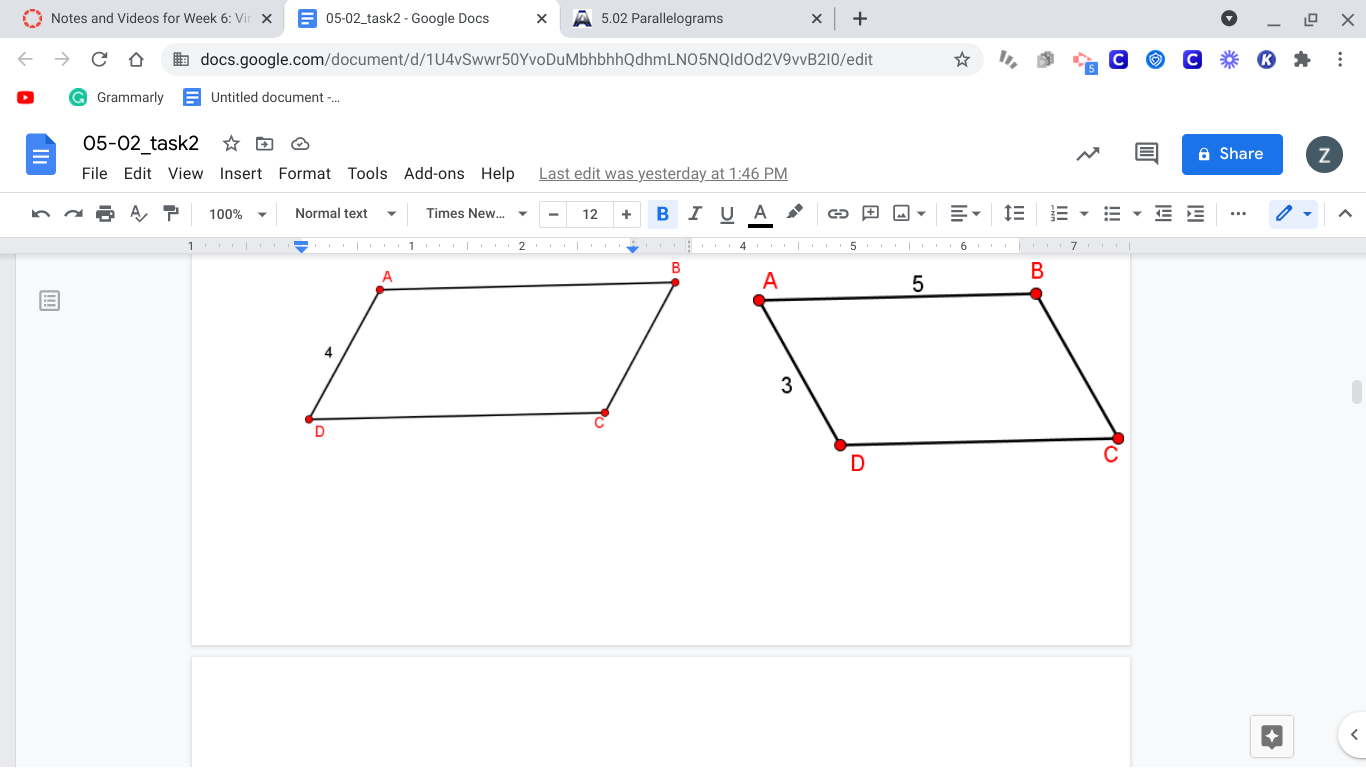Open Google account avatar Z
Image resolution: width=1366 pixels, height=768 pixels.
tap(1324, 154)
